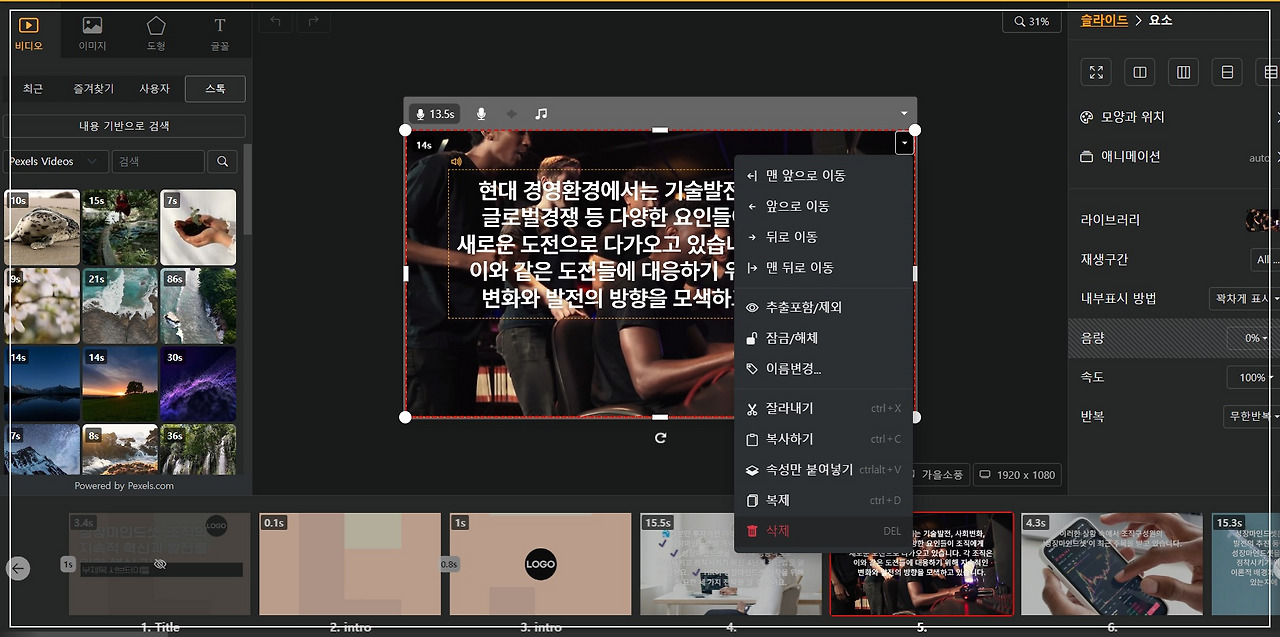Click the music note icon
This screenshot has width=1280, height=637.
541,114
